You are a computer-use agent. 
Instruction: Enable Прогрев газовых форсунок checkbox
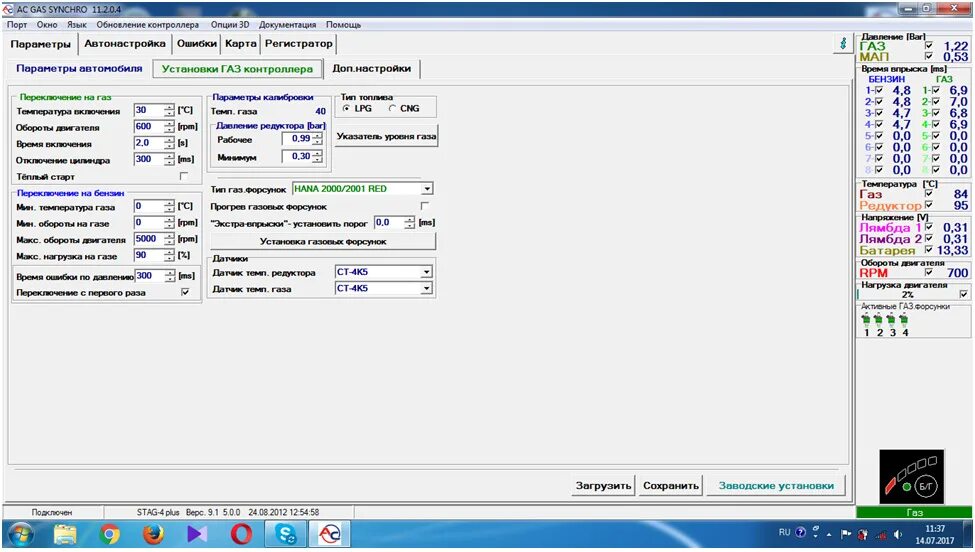[425, 206]
